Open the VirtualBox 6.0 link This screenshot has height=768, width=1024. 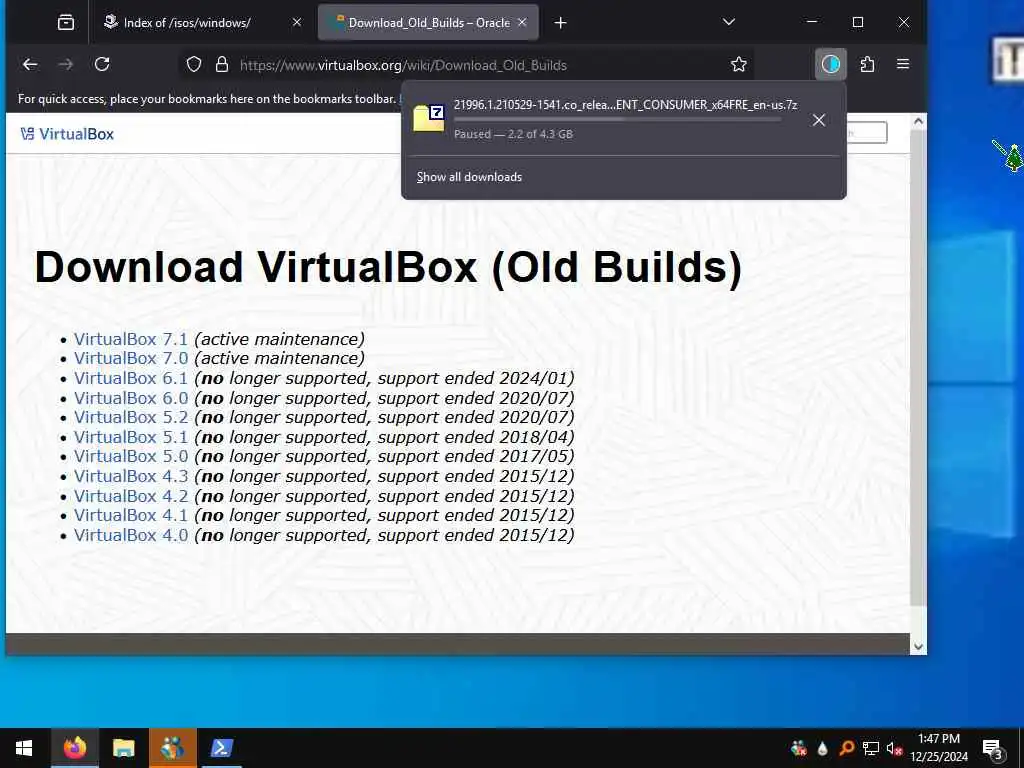point(131,398)
